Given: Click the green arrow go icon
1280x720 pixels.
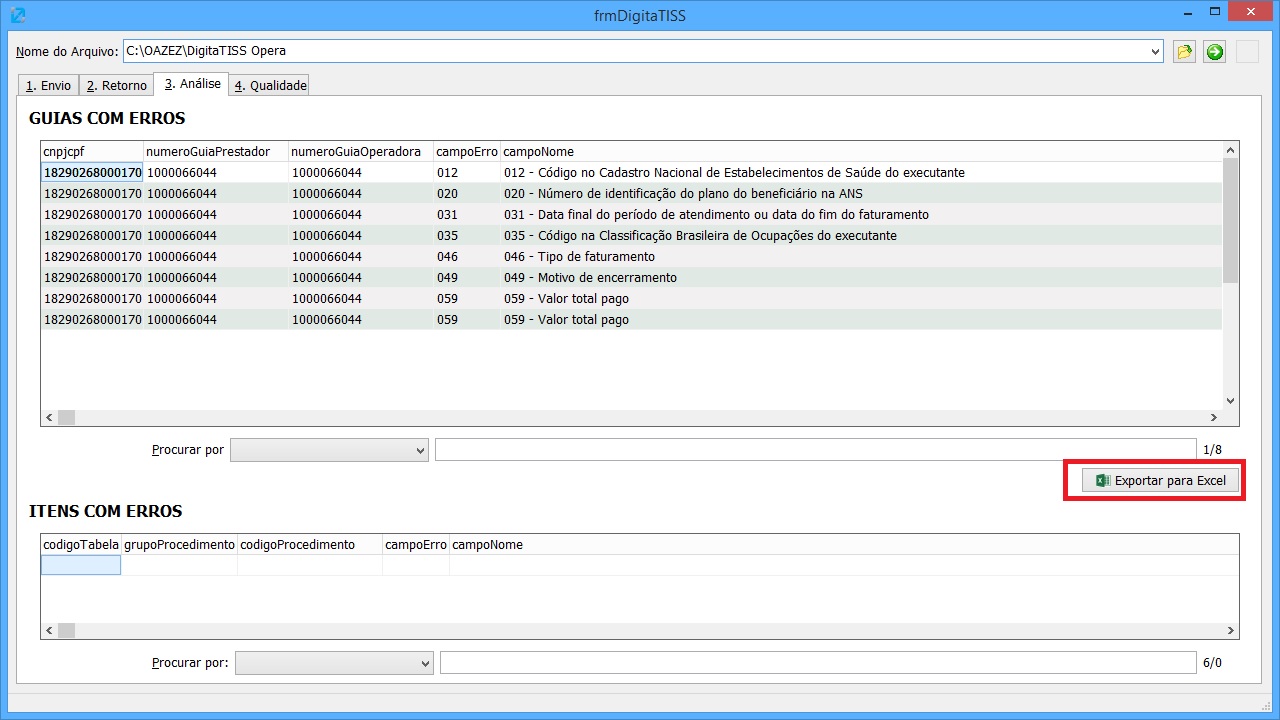Looking at the screenshot, I should click(x=1215, y=52).
